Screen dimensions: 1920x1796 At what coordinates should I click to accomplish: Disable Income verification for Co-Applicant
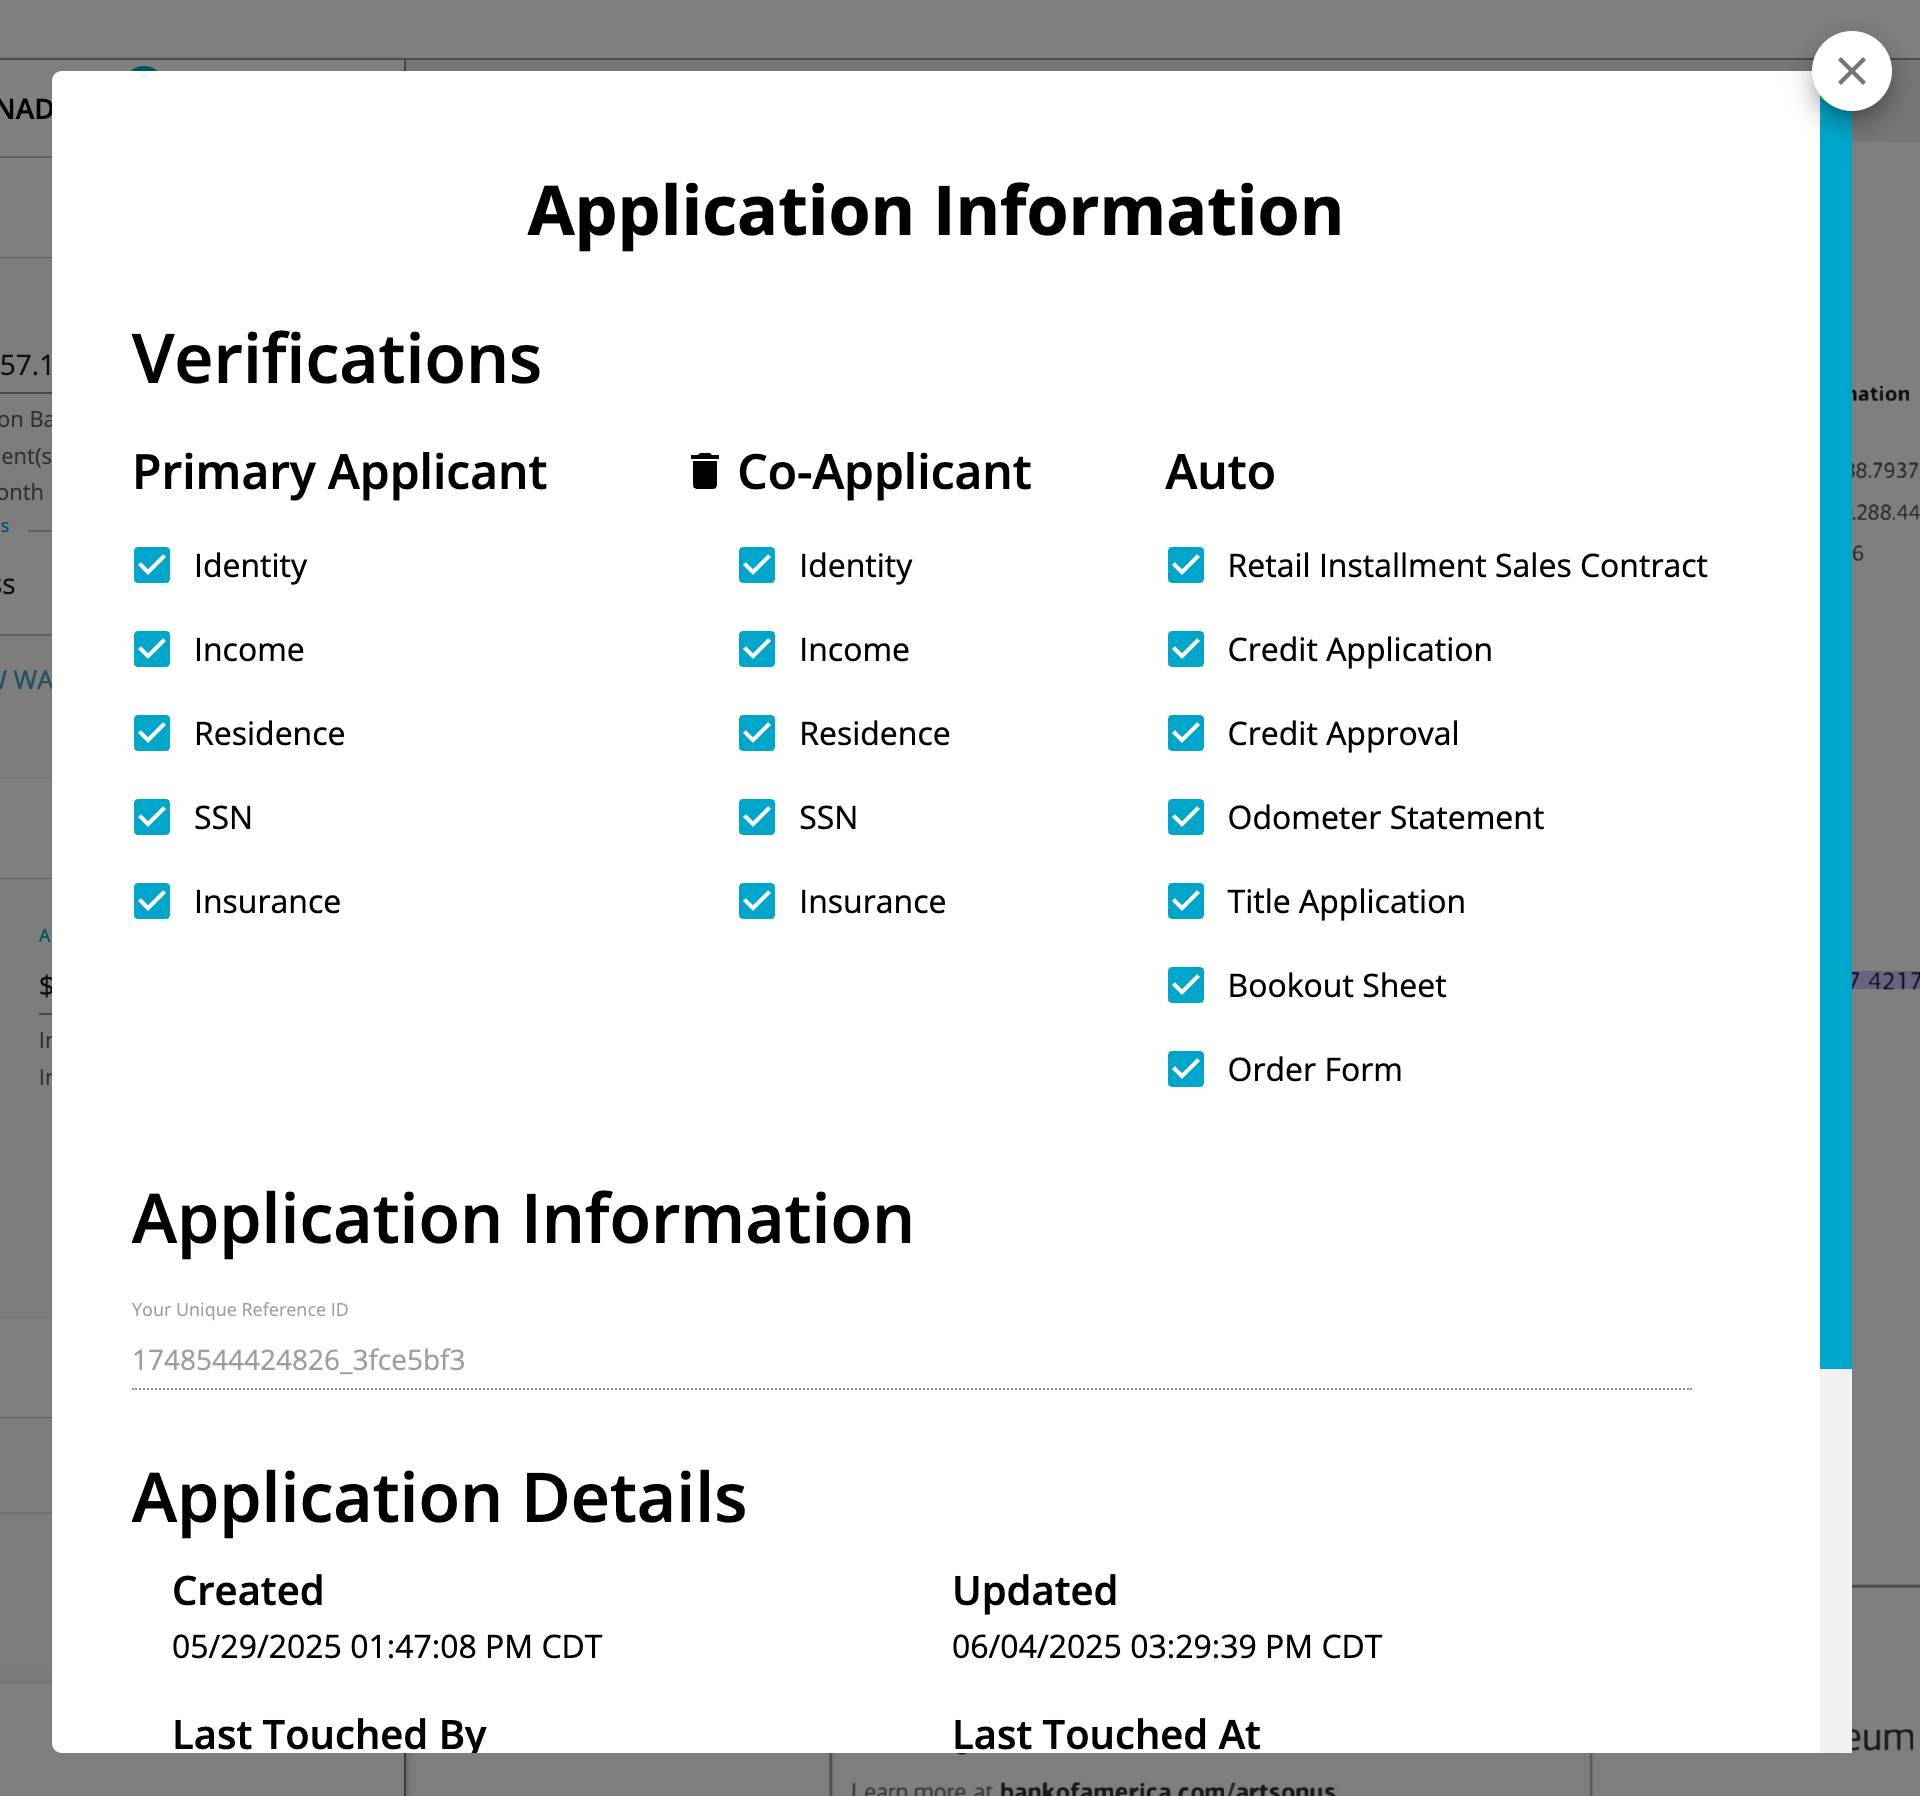tap(756, 650)
